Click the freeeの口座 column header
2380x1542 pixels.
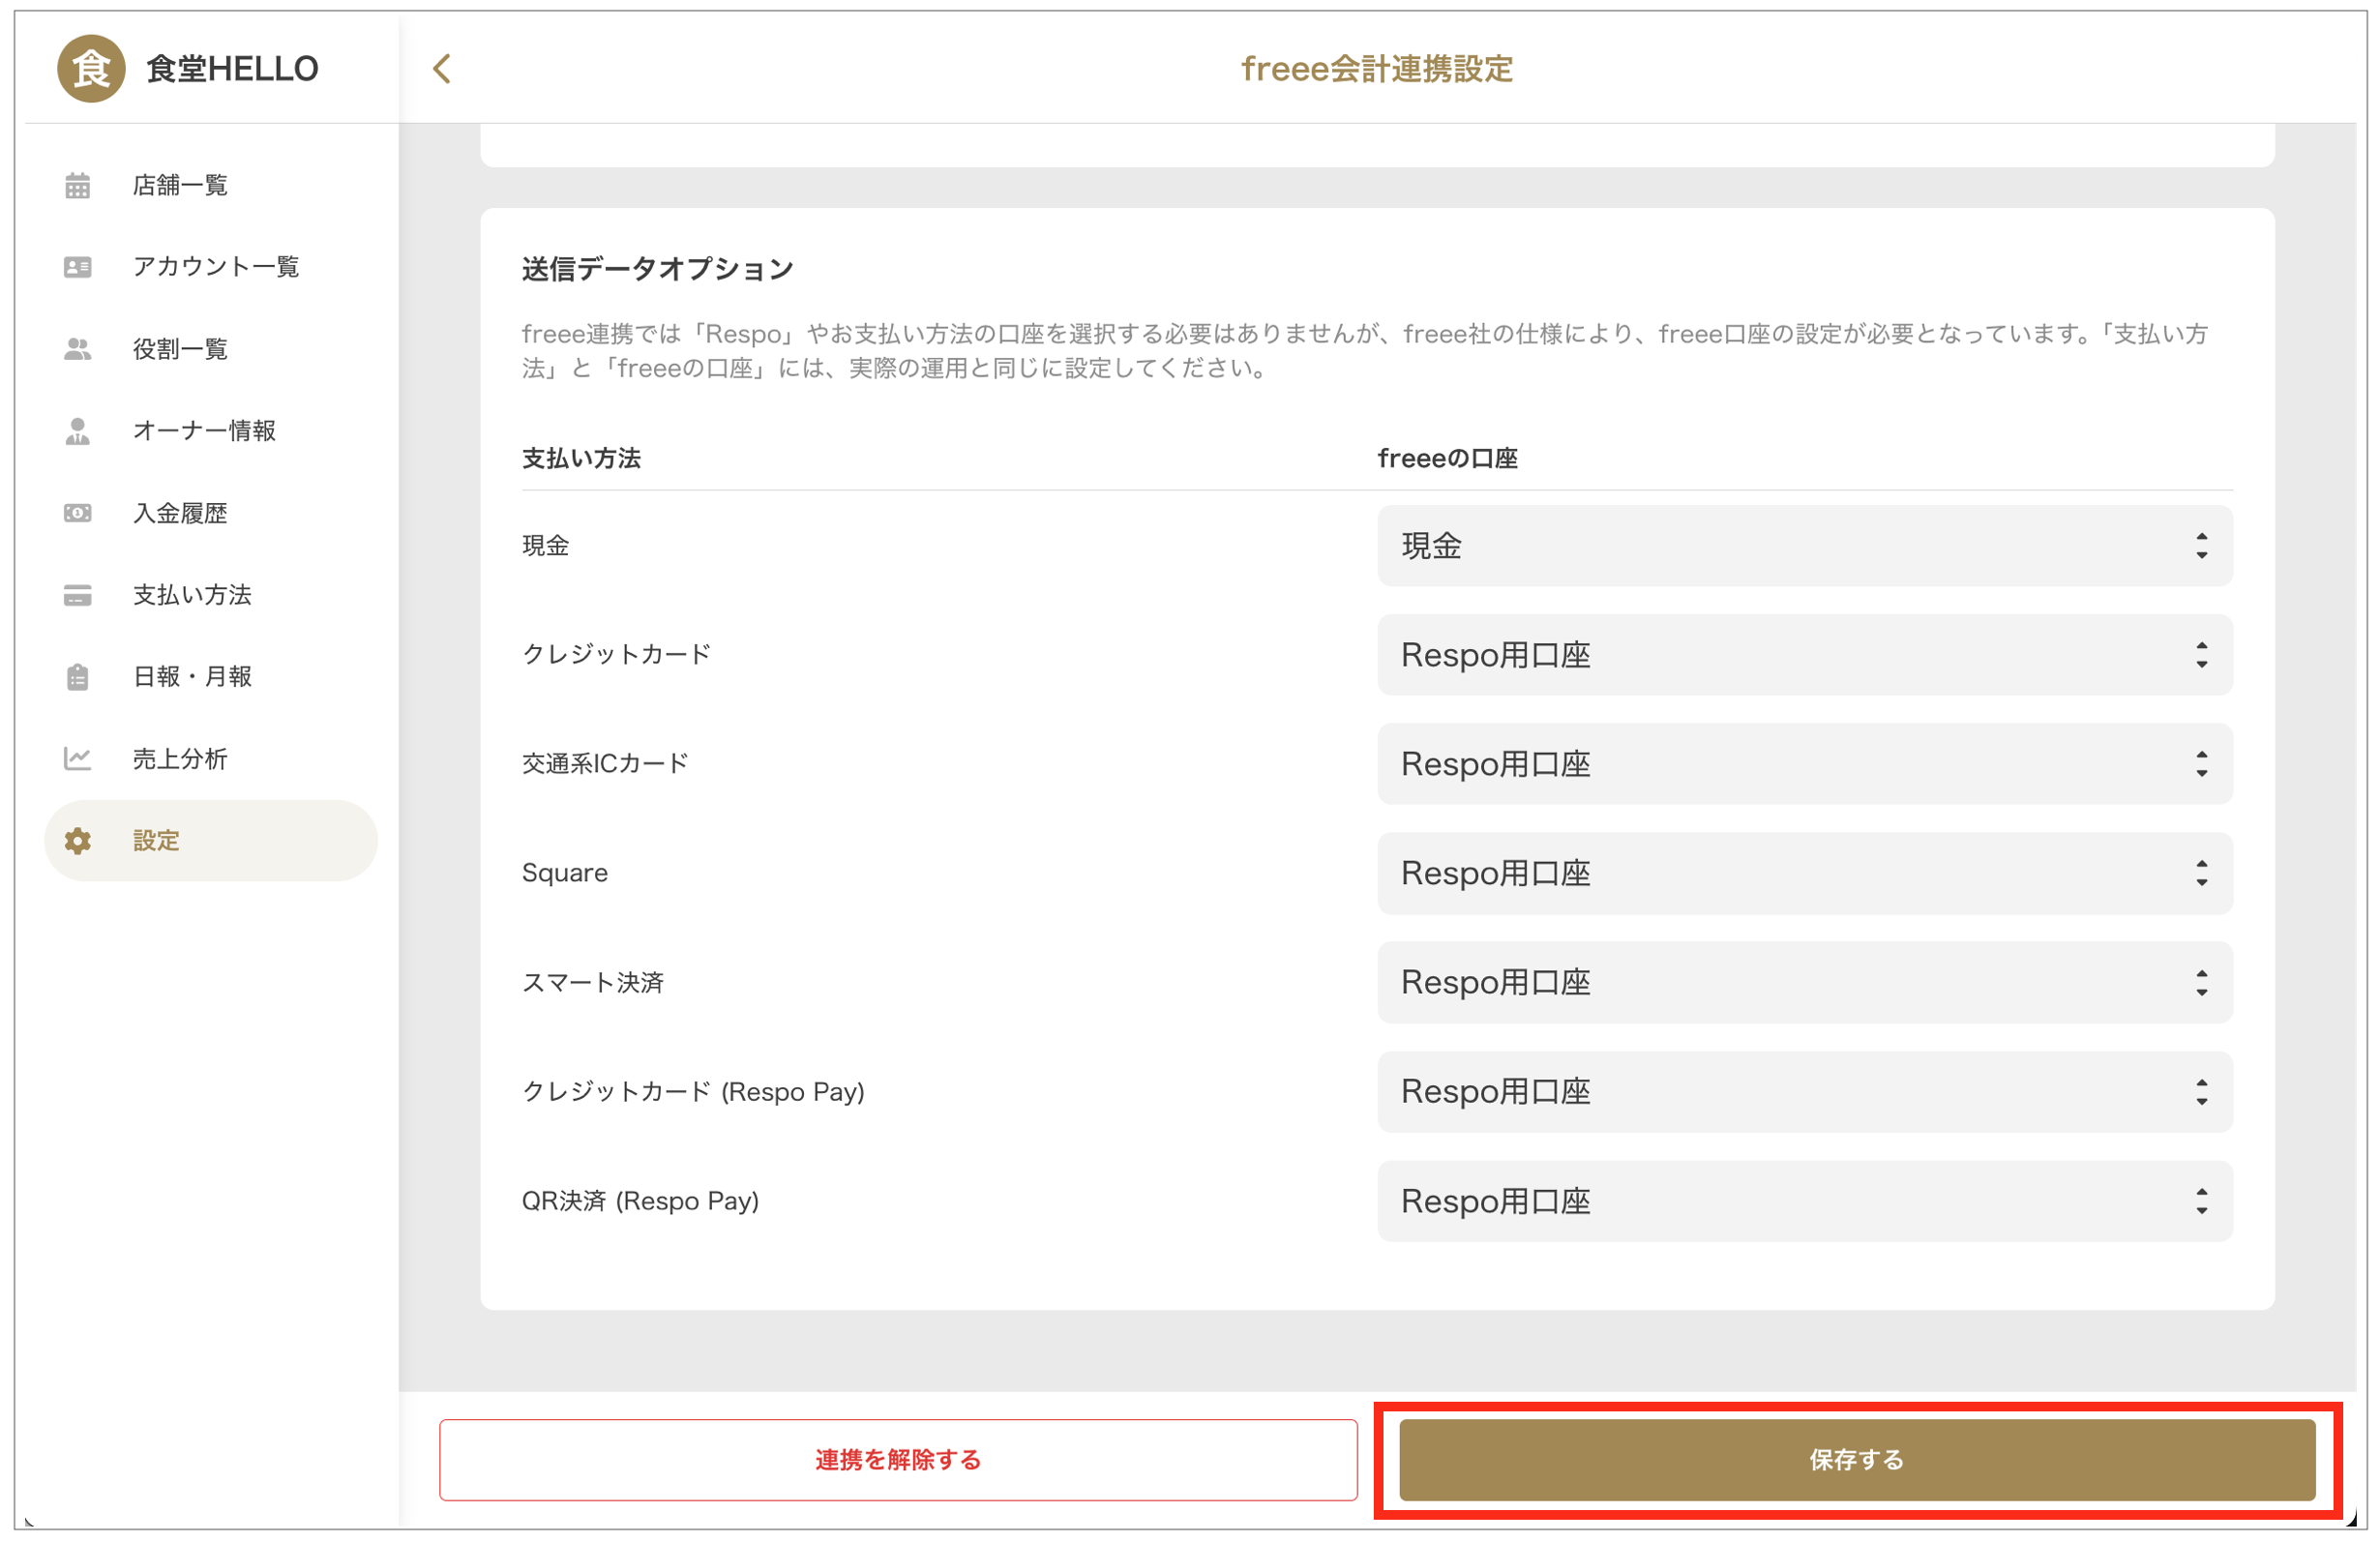(x=1447, y=458)
